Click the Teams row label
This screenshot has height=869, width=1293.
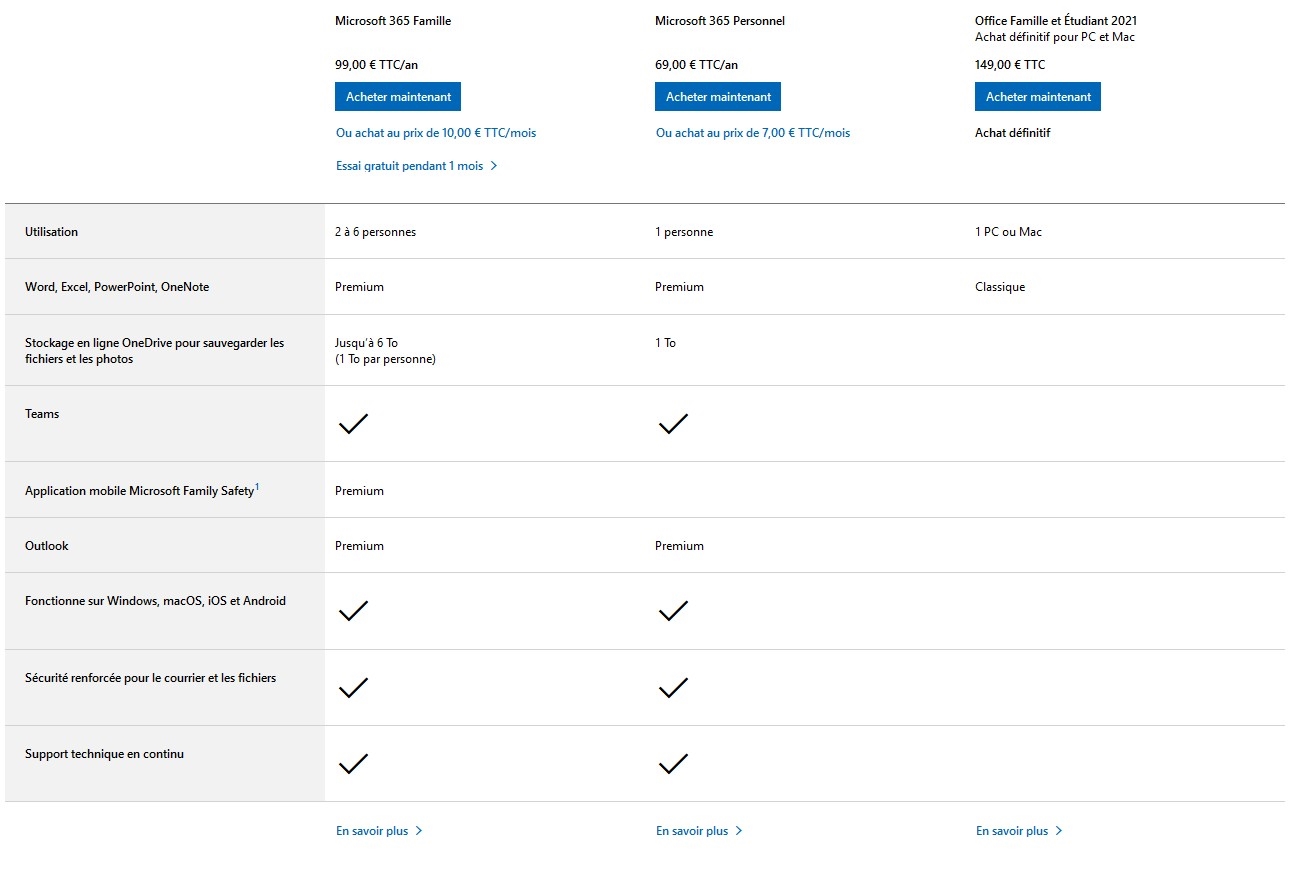tap(42, 414)
